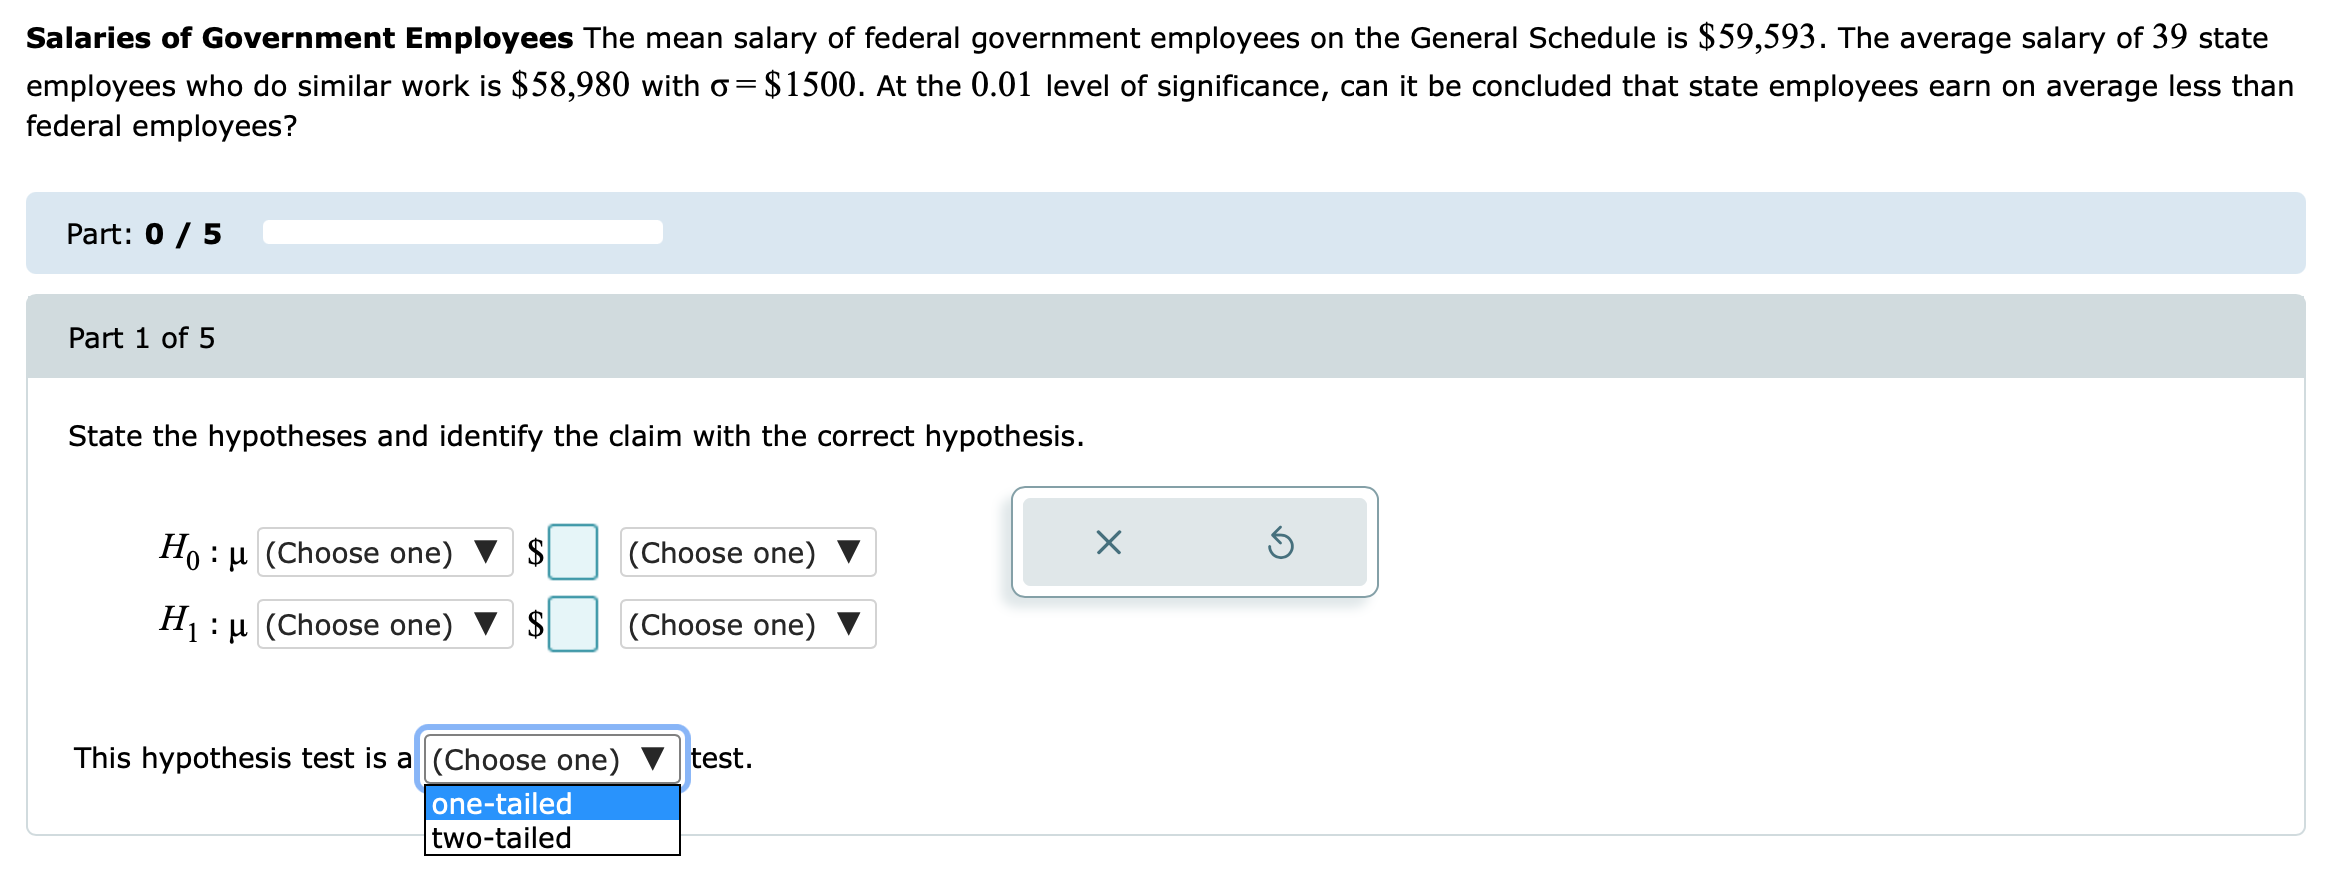Click the arrow on H1 relation selector
The image size is (2336, 894).
[x=487, y=624]
